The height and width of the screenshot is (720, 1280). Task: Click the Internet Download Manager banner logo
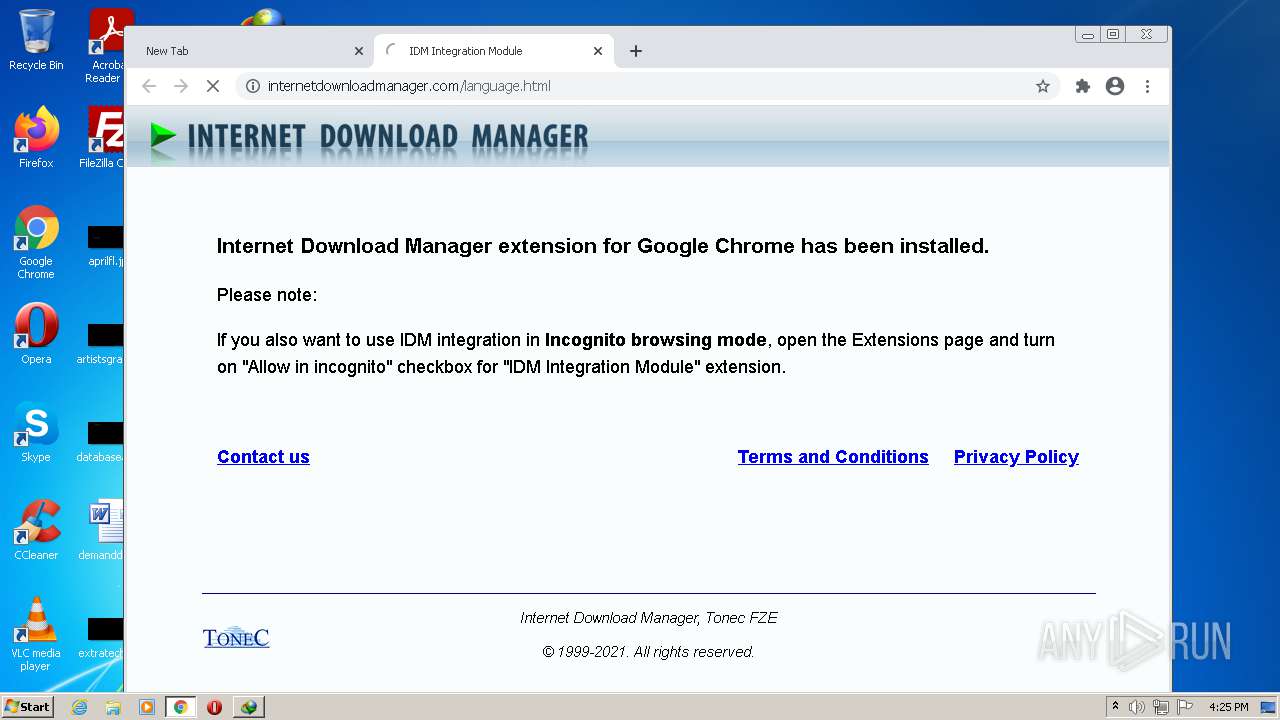pyautogui.click(x=369, y=137)
